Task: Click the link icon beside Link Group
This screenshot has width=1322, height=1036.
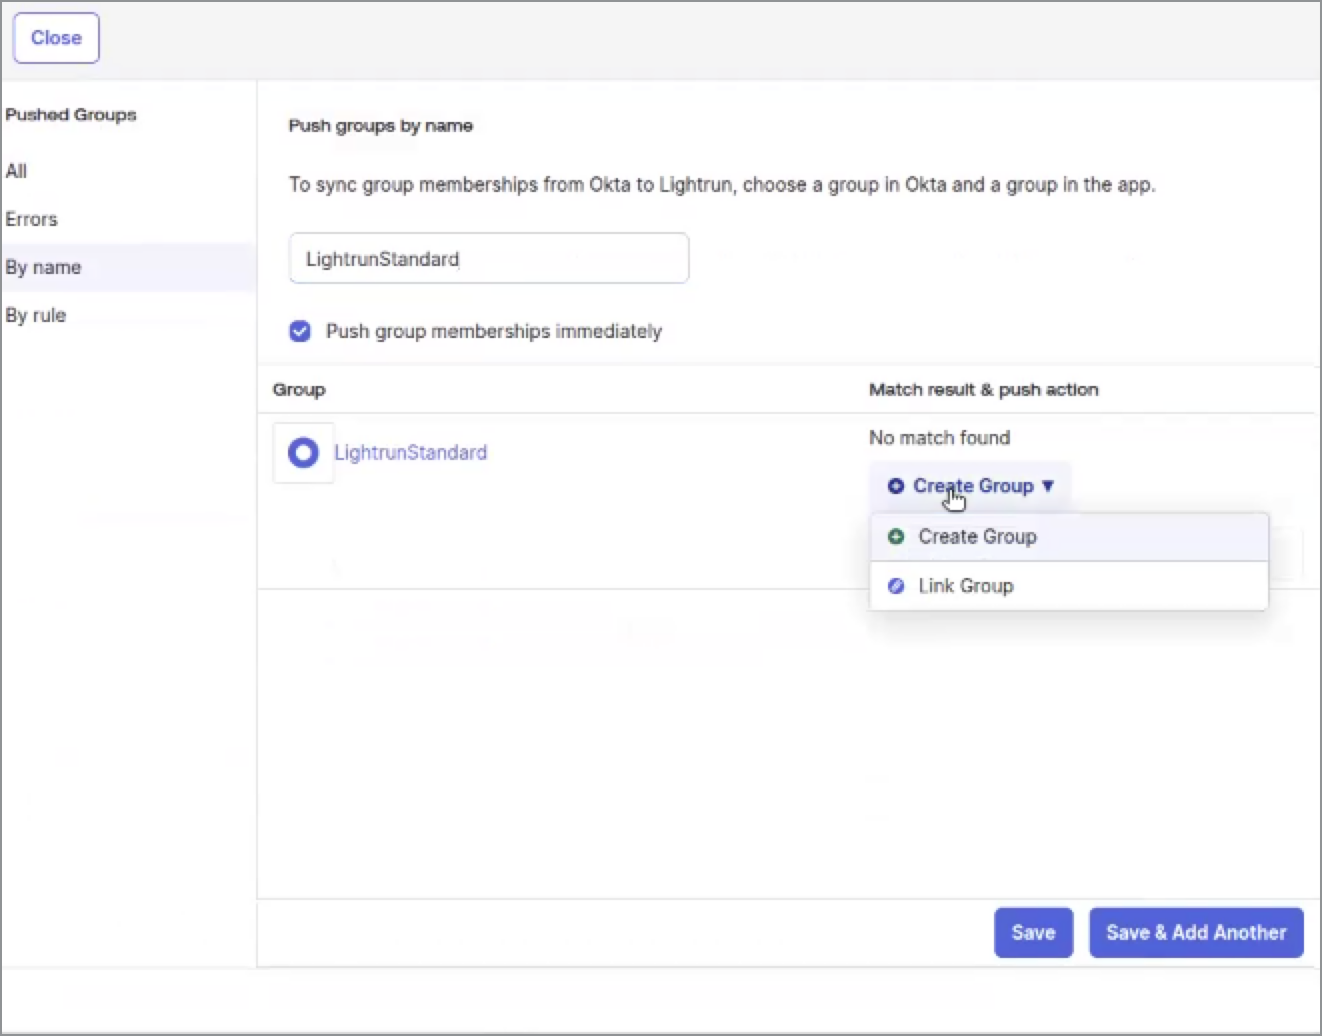Action: tap(896, 586)
